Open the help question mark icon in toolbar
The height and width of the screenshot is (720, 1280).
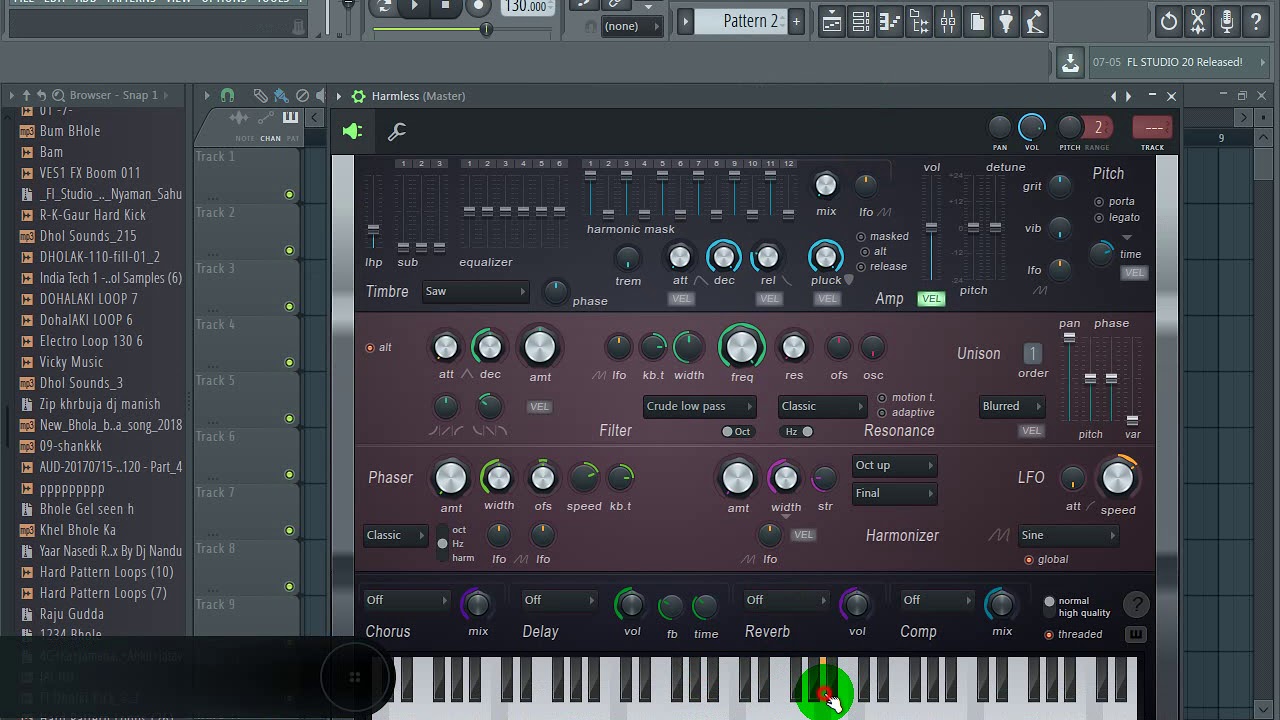[x=1256, y=21]
